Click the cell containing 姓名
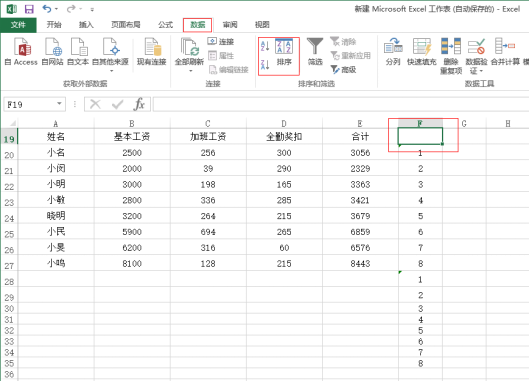This screenshot has width=530, height=382. (x=56, y=136)
